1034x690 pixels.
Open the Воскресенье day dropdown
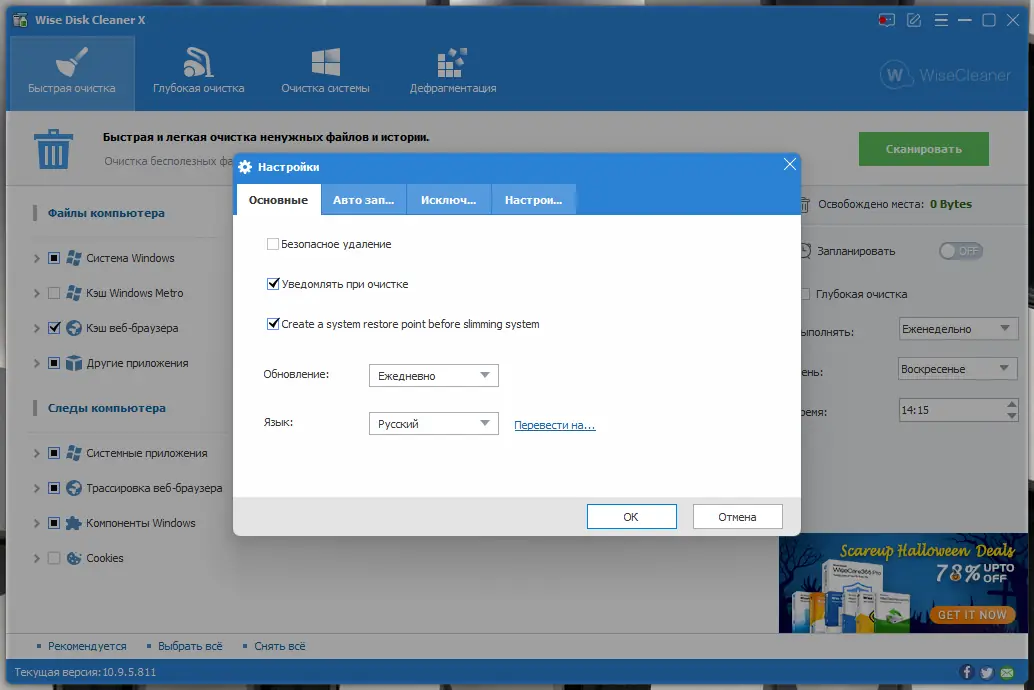(x=958, y=369)
